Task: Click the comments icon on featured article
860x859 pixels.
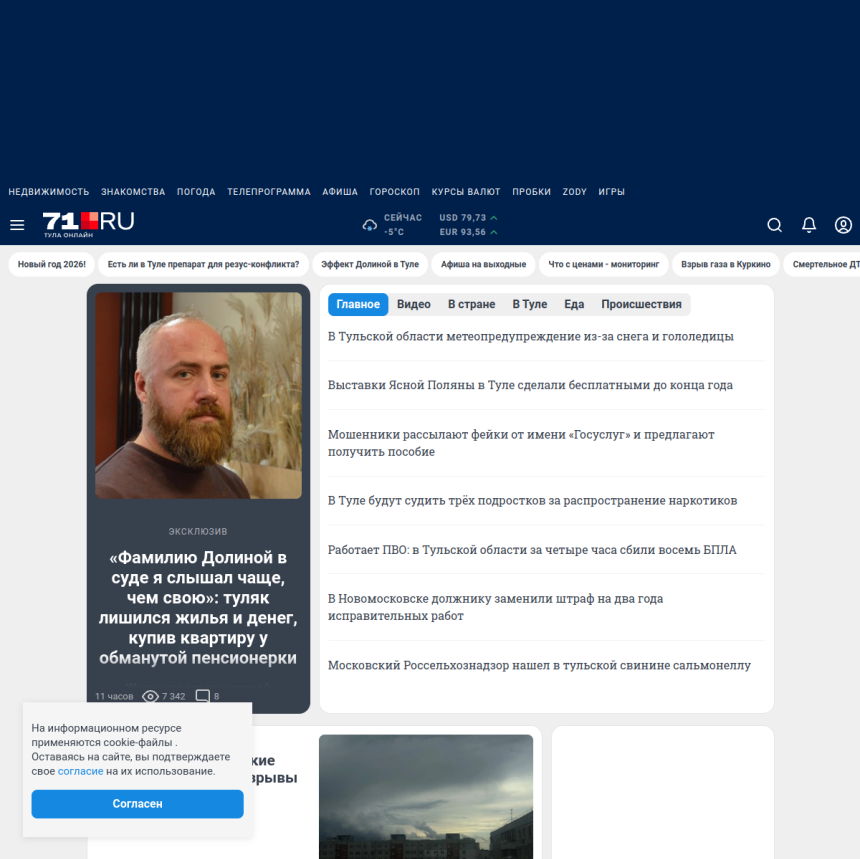Action: (x=202, y=696)
